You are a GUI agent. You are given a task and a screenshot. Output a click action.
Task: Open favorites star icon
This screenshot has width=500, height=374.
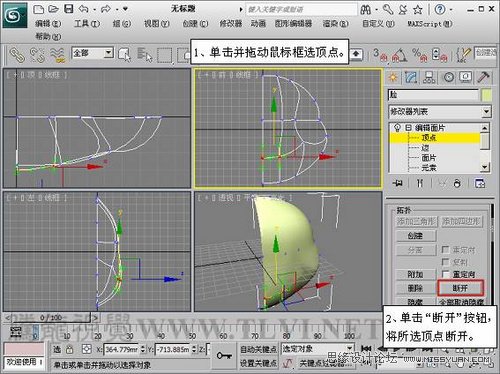click(418, 10)
